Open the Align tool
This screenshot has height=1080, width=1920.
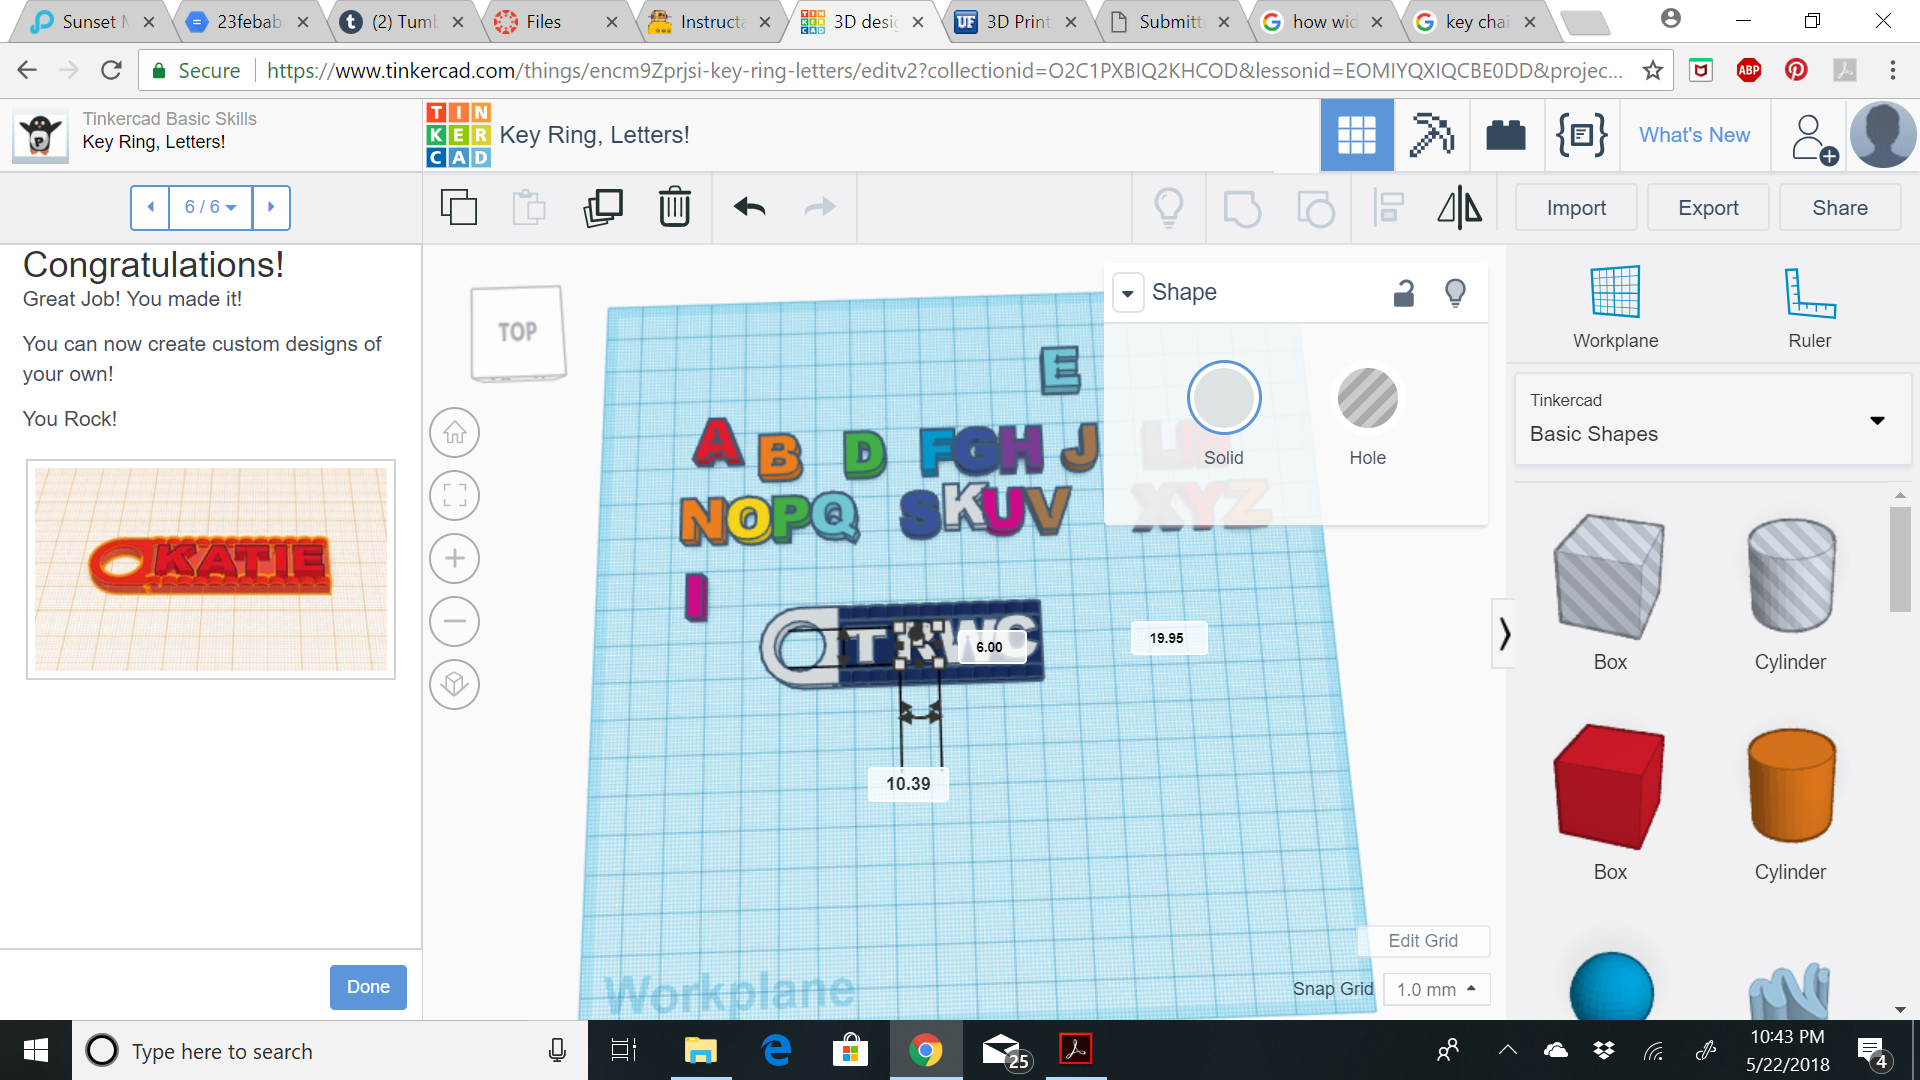tap(1389, 208)
